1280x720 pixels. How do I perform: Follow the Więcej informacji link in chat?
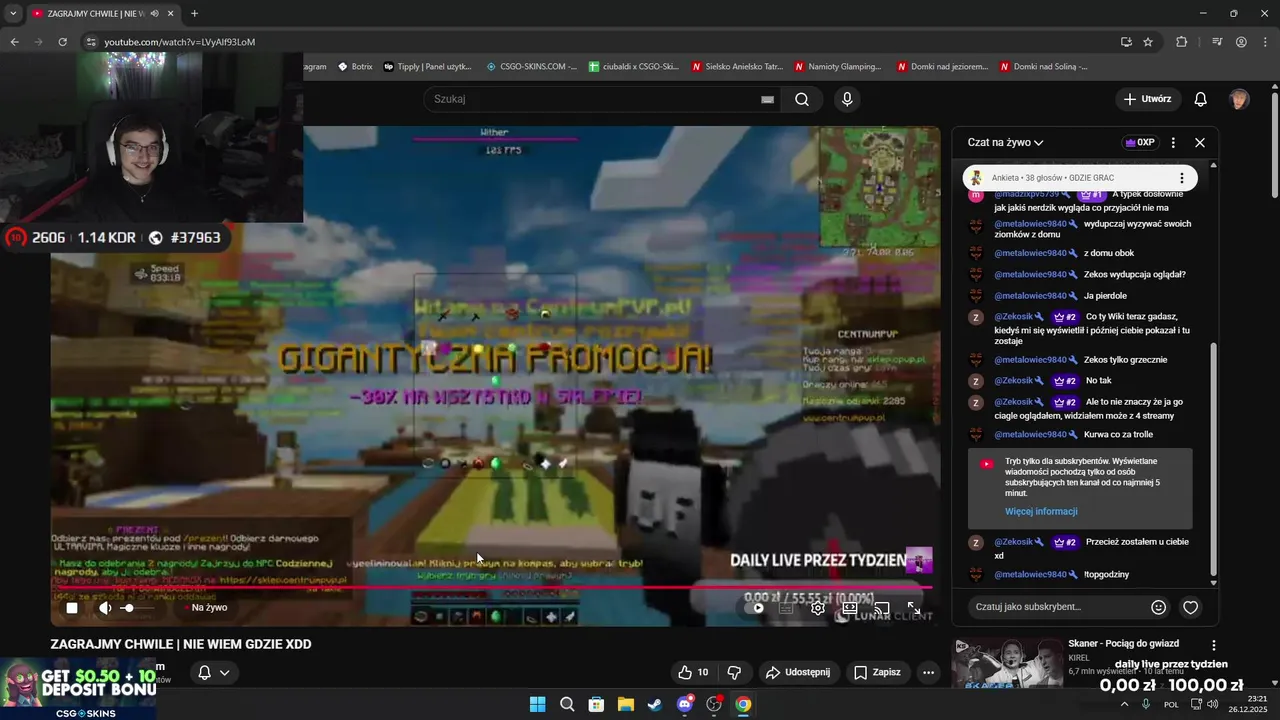(1041, 511)
